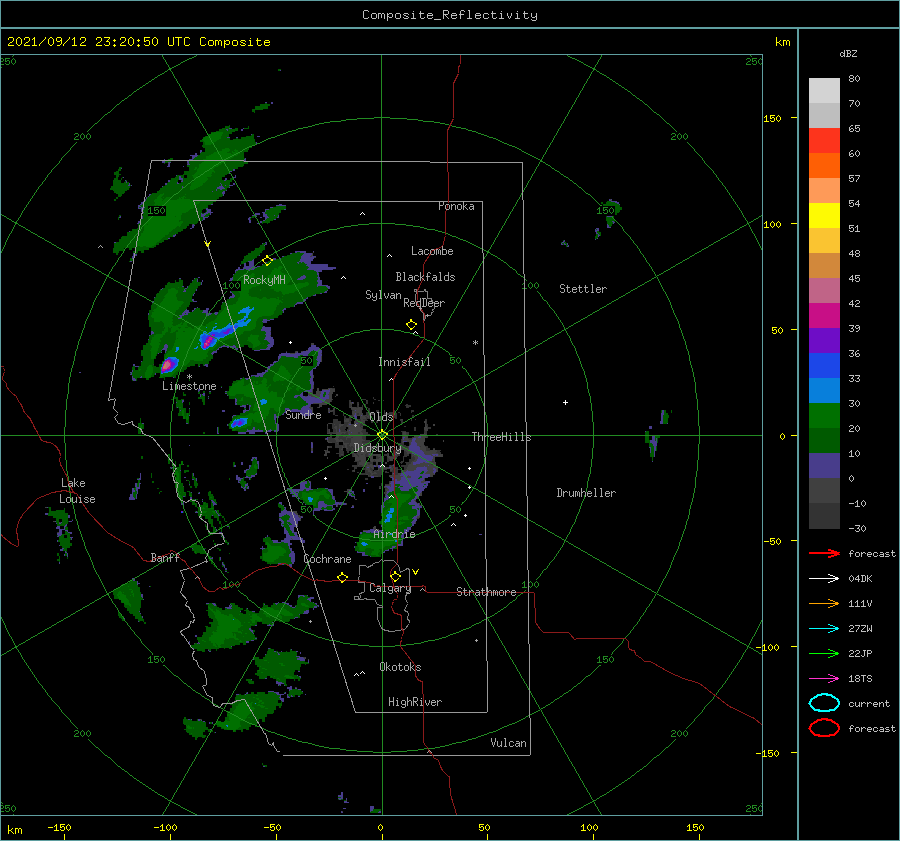This screenshot has width=900, height=841.
Task: Click the Calgary city label
Action: [x=390, y=588]
